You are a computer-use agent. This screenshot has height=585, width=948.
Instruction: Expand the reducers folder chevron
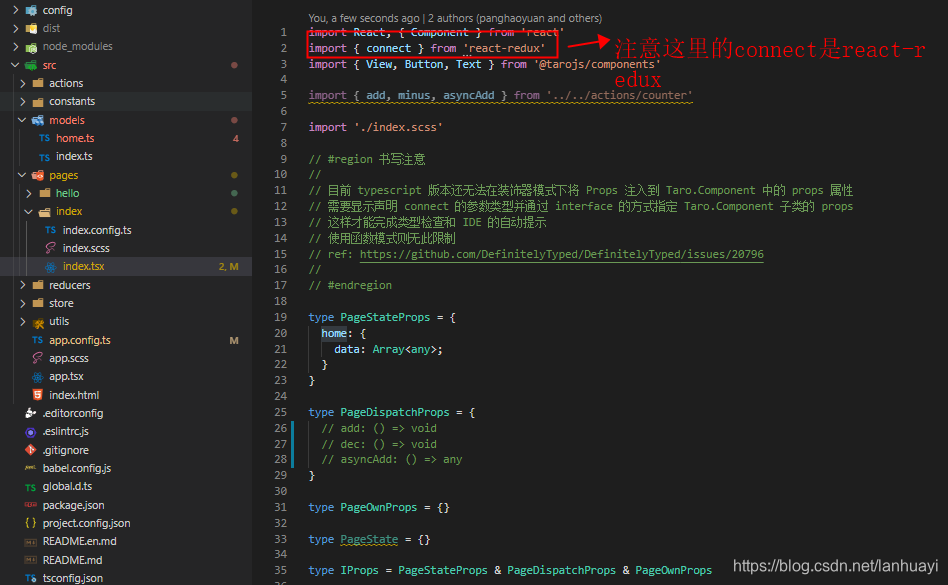click(23, 285)
